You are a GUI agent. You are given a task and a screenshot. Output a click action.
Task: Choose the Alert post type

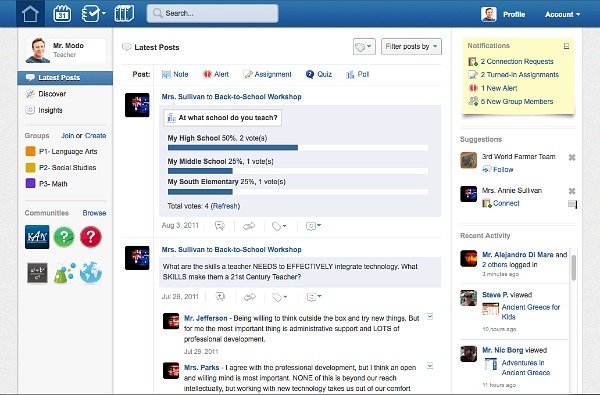coord(216,74)
